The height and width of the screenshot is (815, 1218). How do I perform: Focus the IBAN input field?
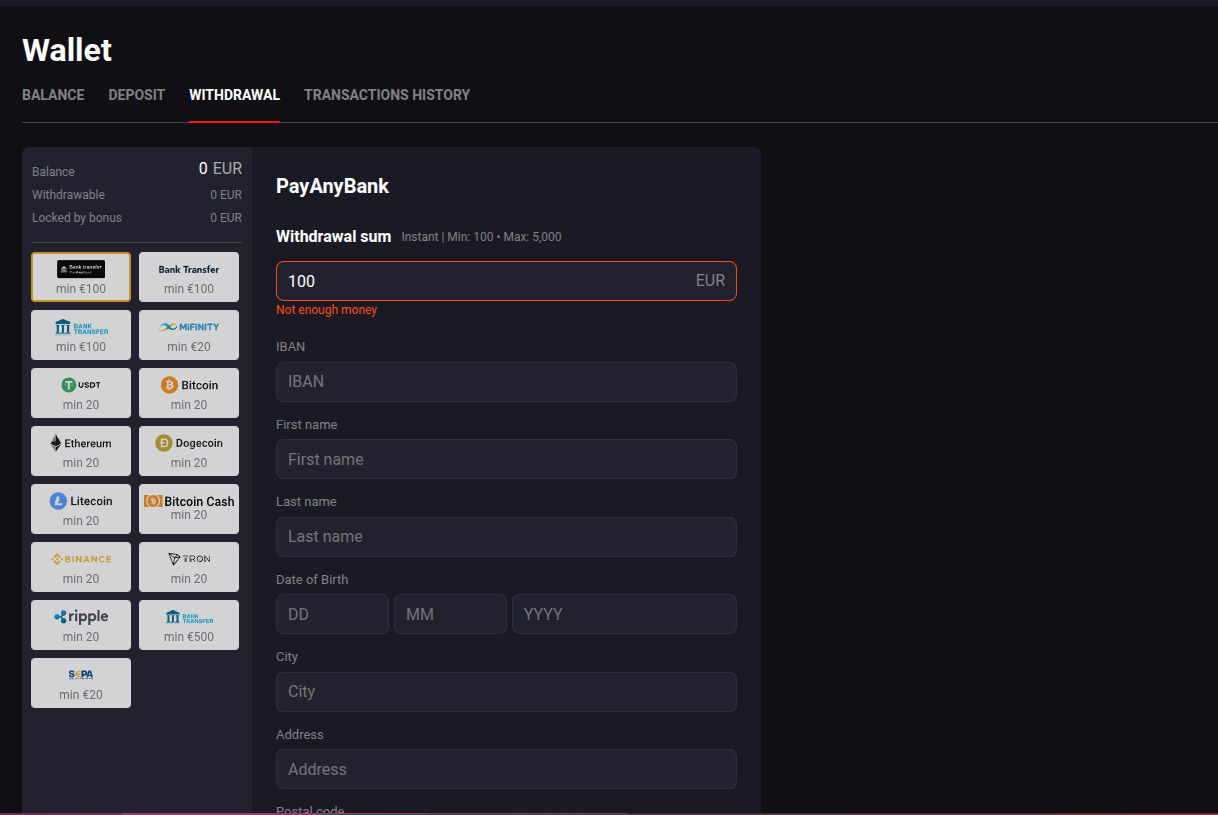tap(506, 382)
